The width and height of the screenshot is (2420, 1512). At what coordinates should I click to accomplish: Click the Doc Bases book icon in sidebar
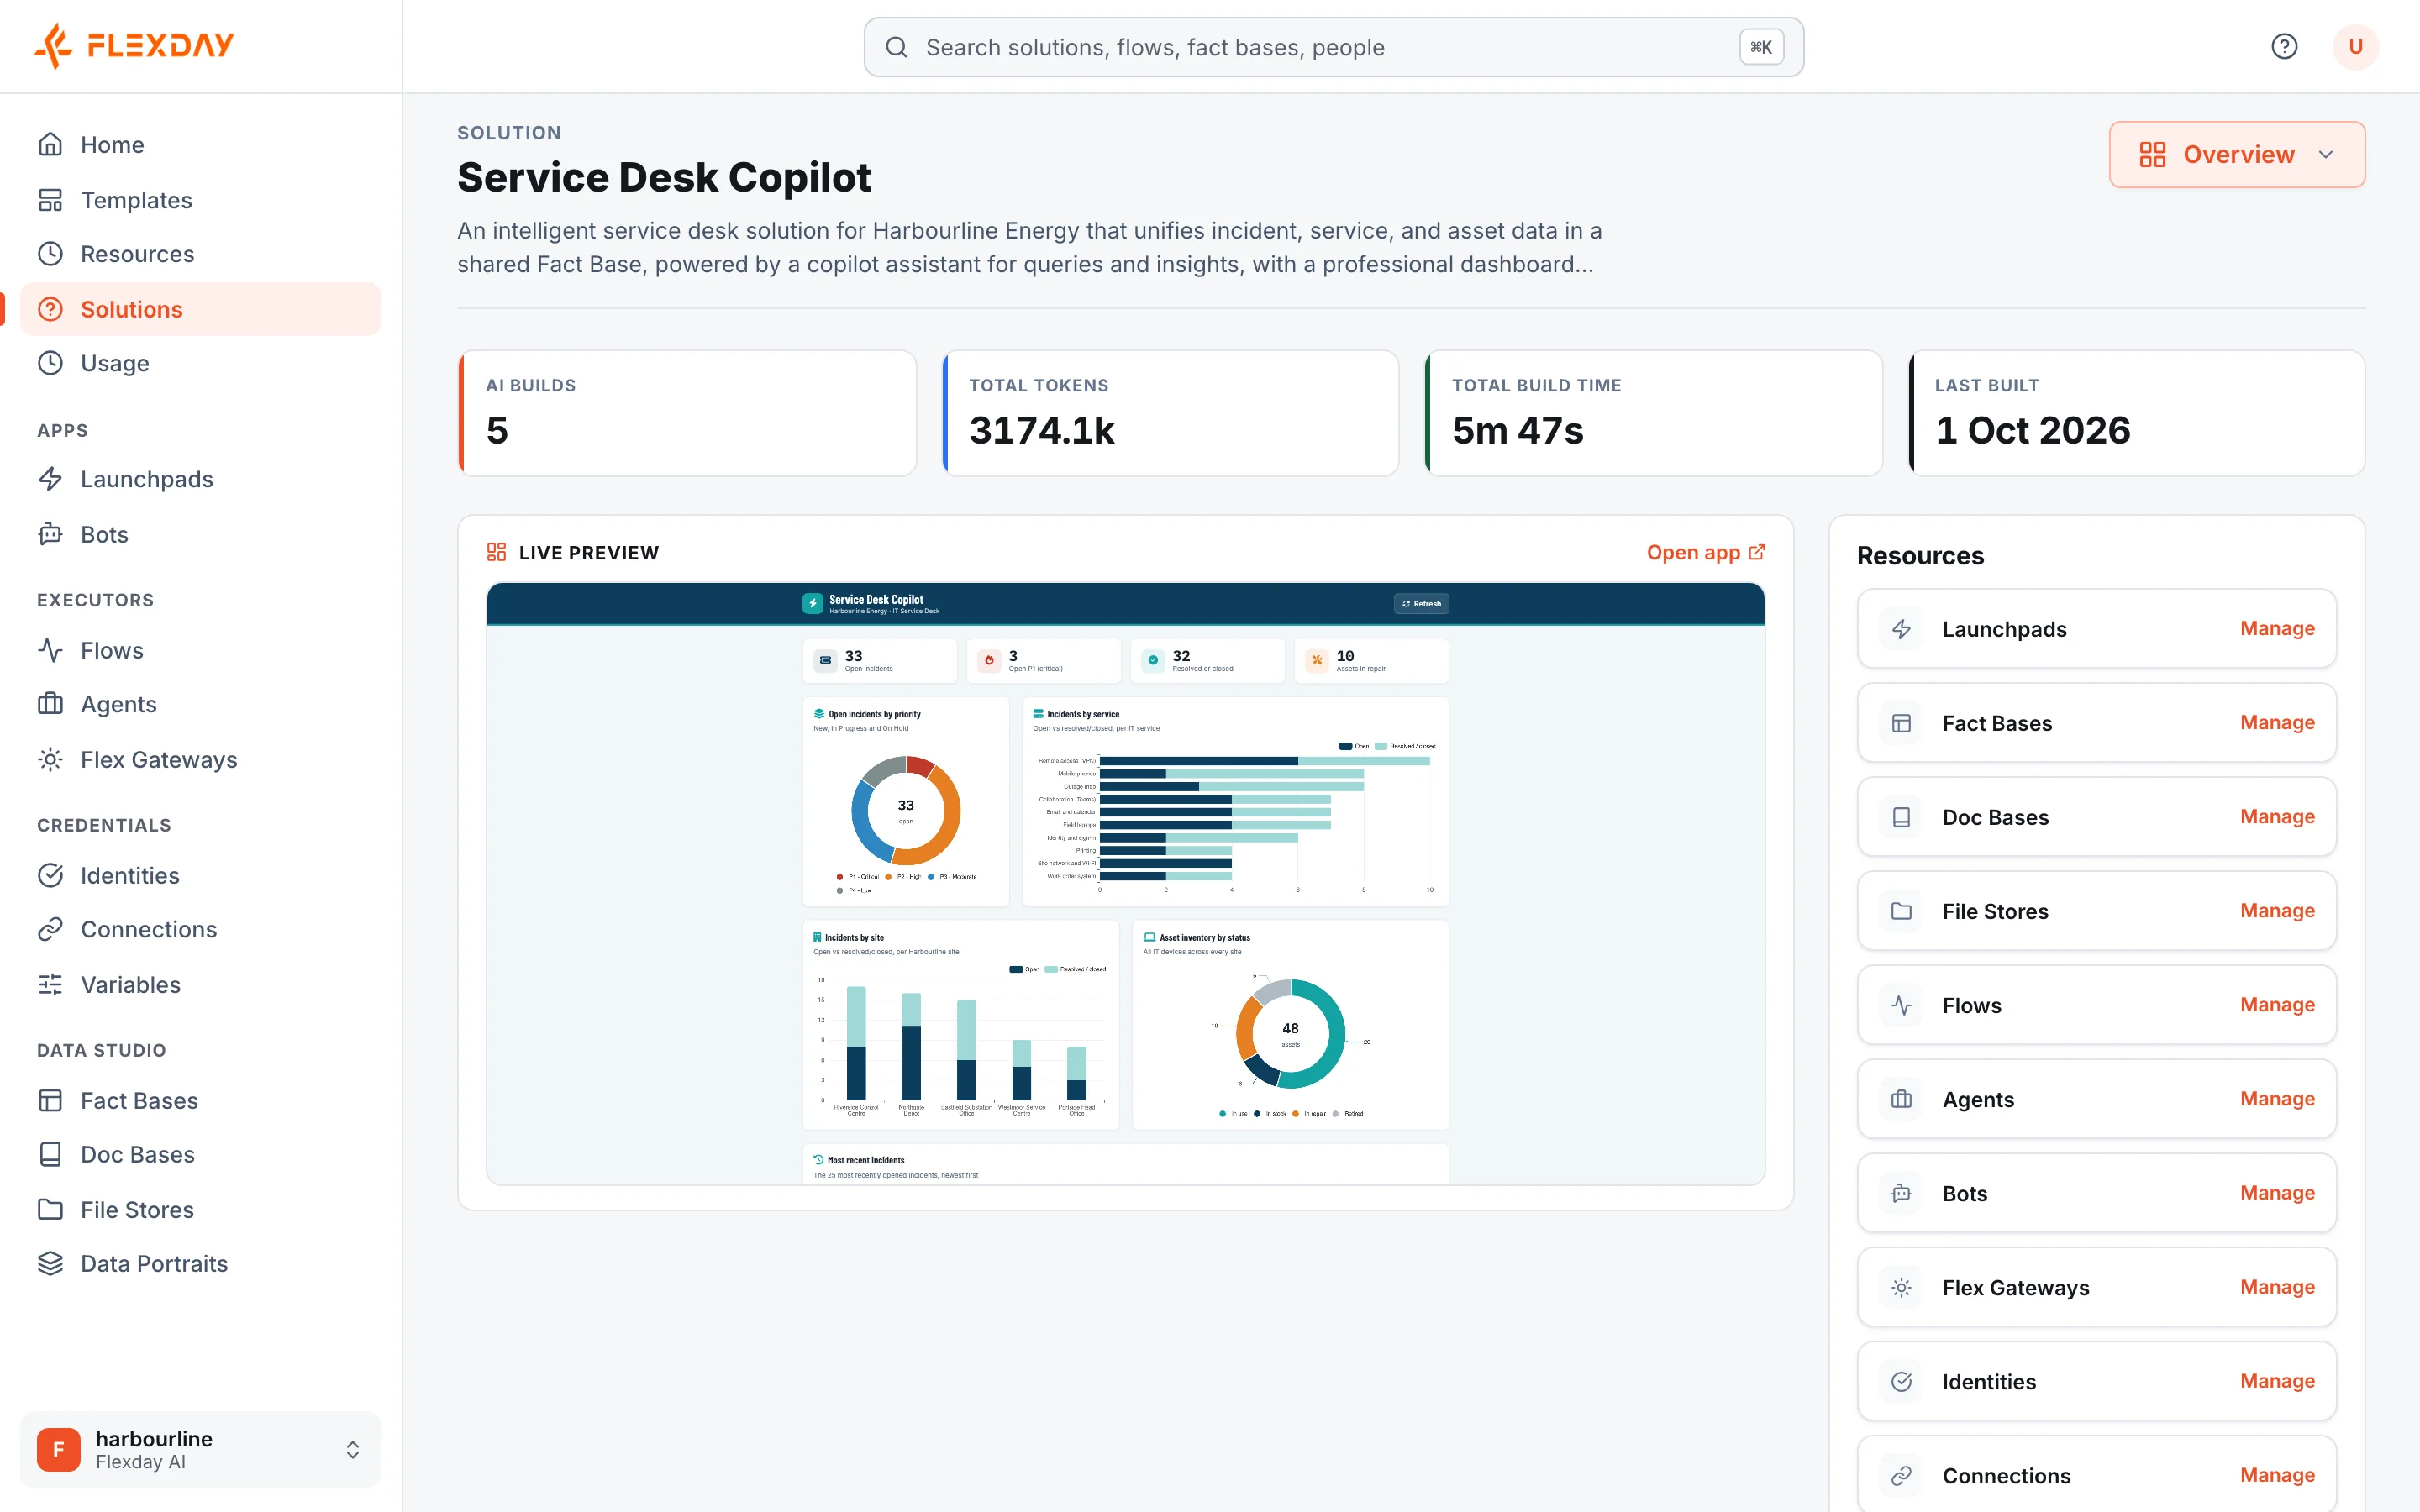click(50, 1154)
